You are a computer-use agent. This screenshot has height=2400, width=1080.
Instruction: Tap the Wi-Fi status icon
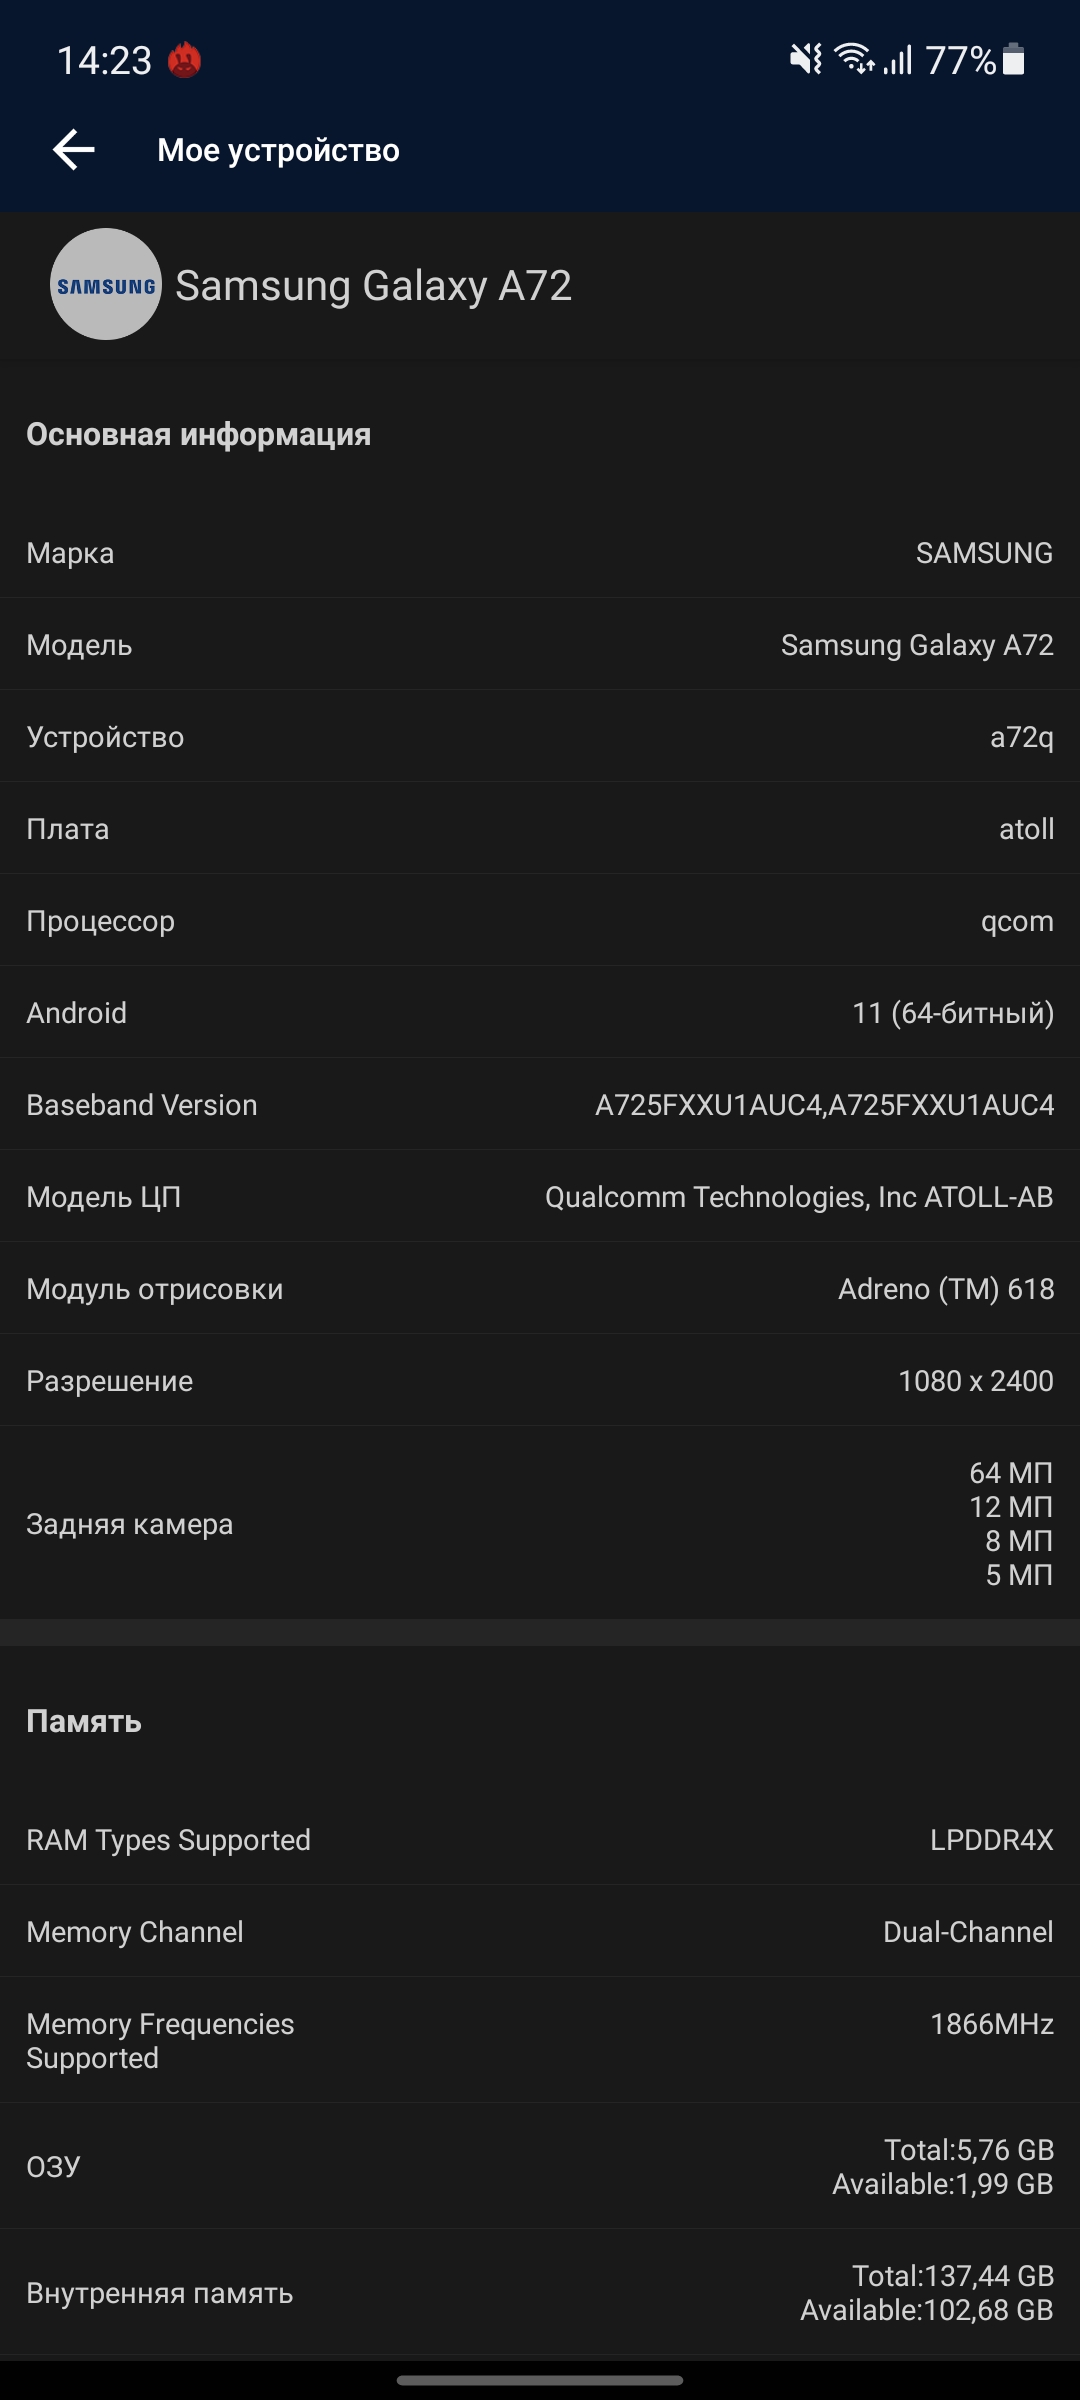click(x=855, y=60)
